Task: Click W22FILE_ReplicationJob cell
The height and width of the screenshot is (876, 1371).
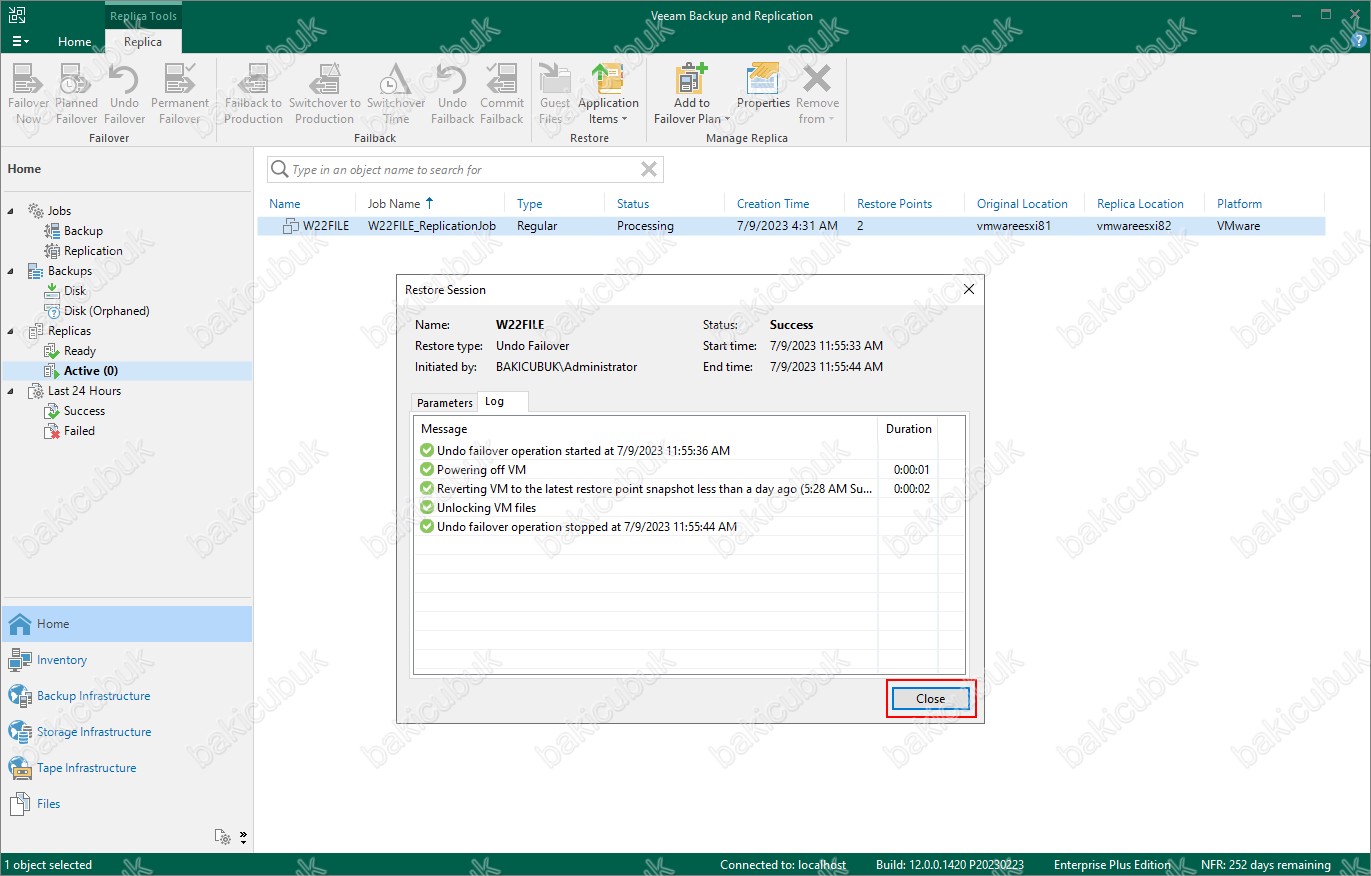Action: 432,226
